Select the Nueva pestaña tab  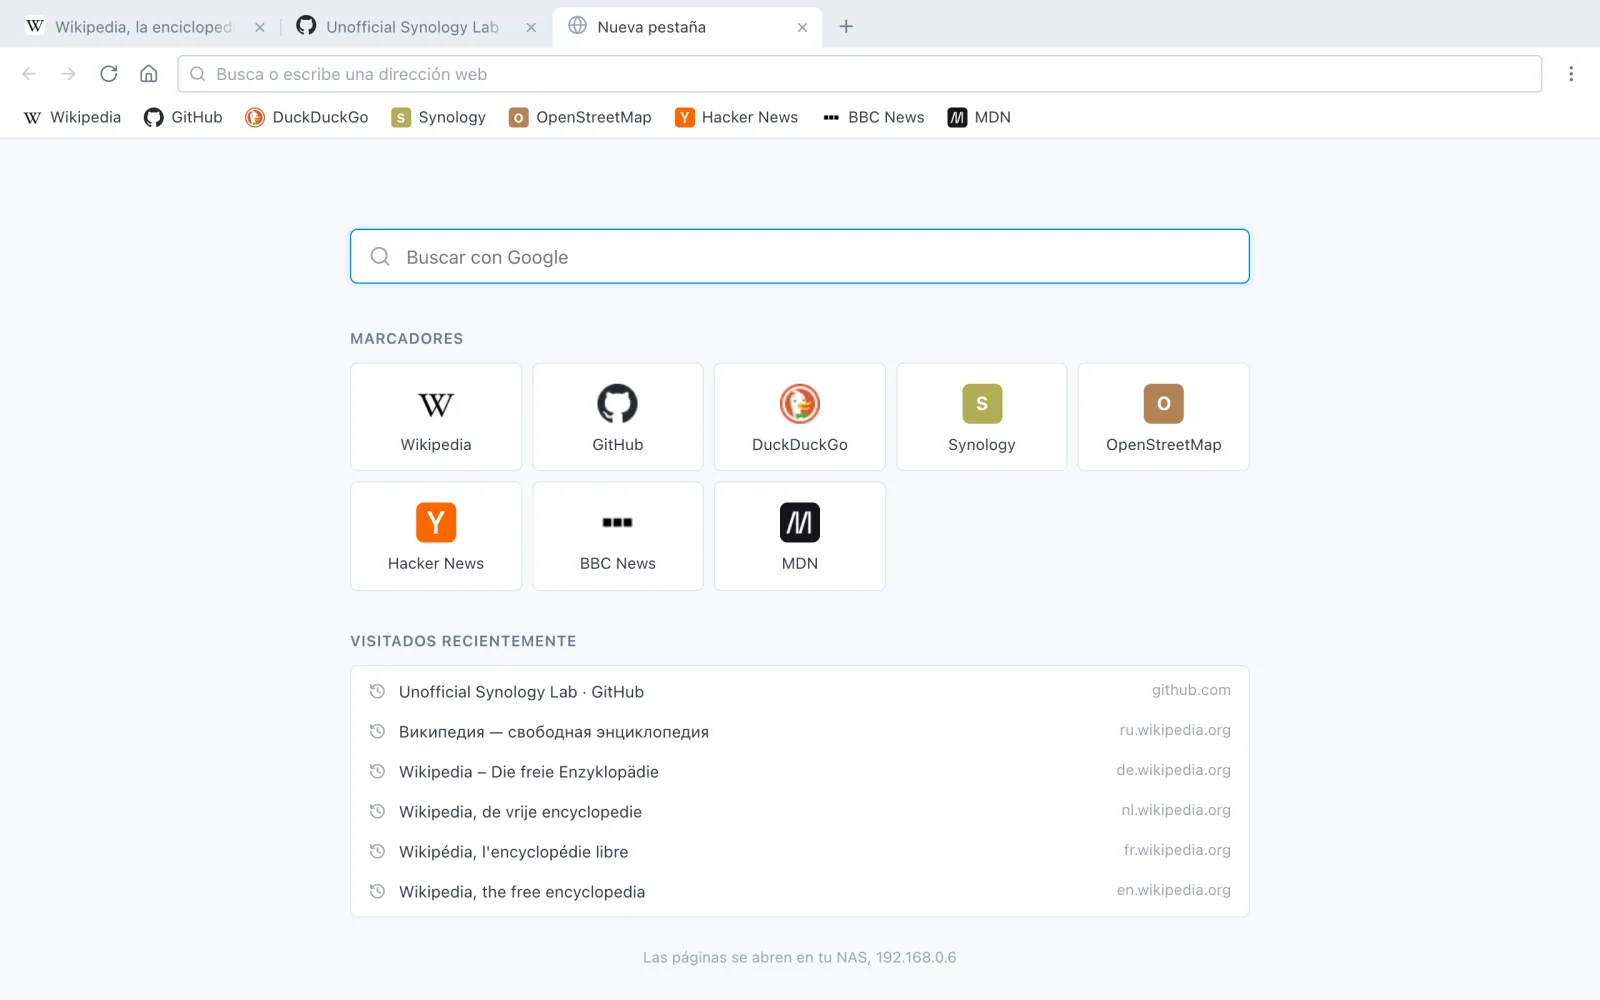(687, 27)
